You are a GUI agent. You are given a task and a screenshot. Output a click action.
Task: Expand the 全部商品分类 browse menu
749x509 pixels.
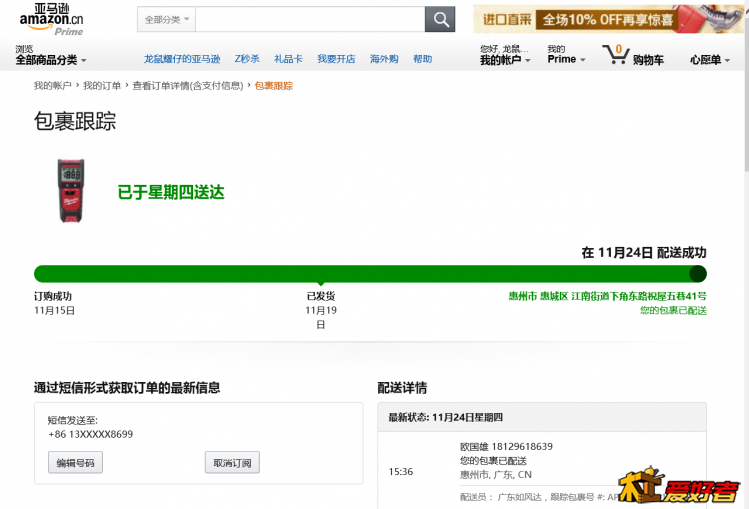coord(51,55)
